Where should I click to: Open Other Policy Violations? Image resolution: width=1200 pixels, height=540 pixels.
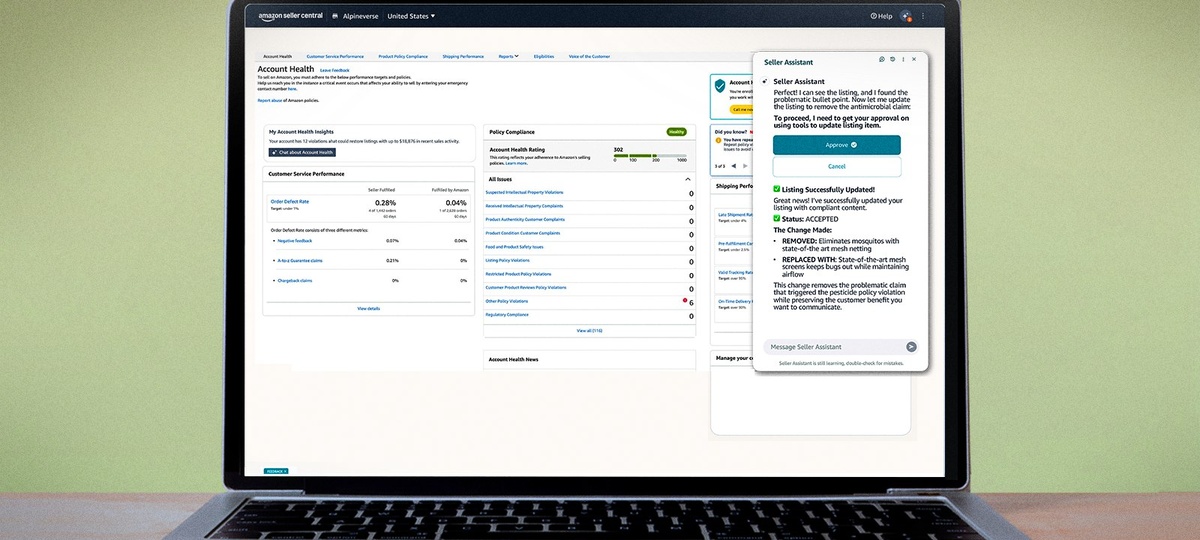tap(507, 300)
